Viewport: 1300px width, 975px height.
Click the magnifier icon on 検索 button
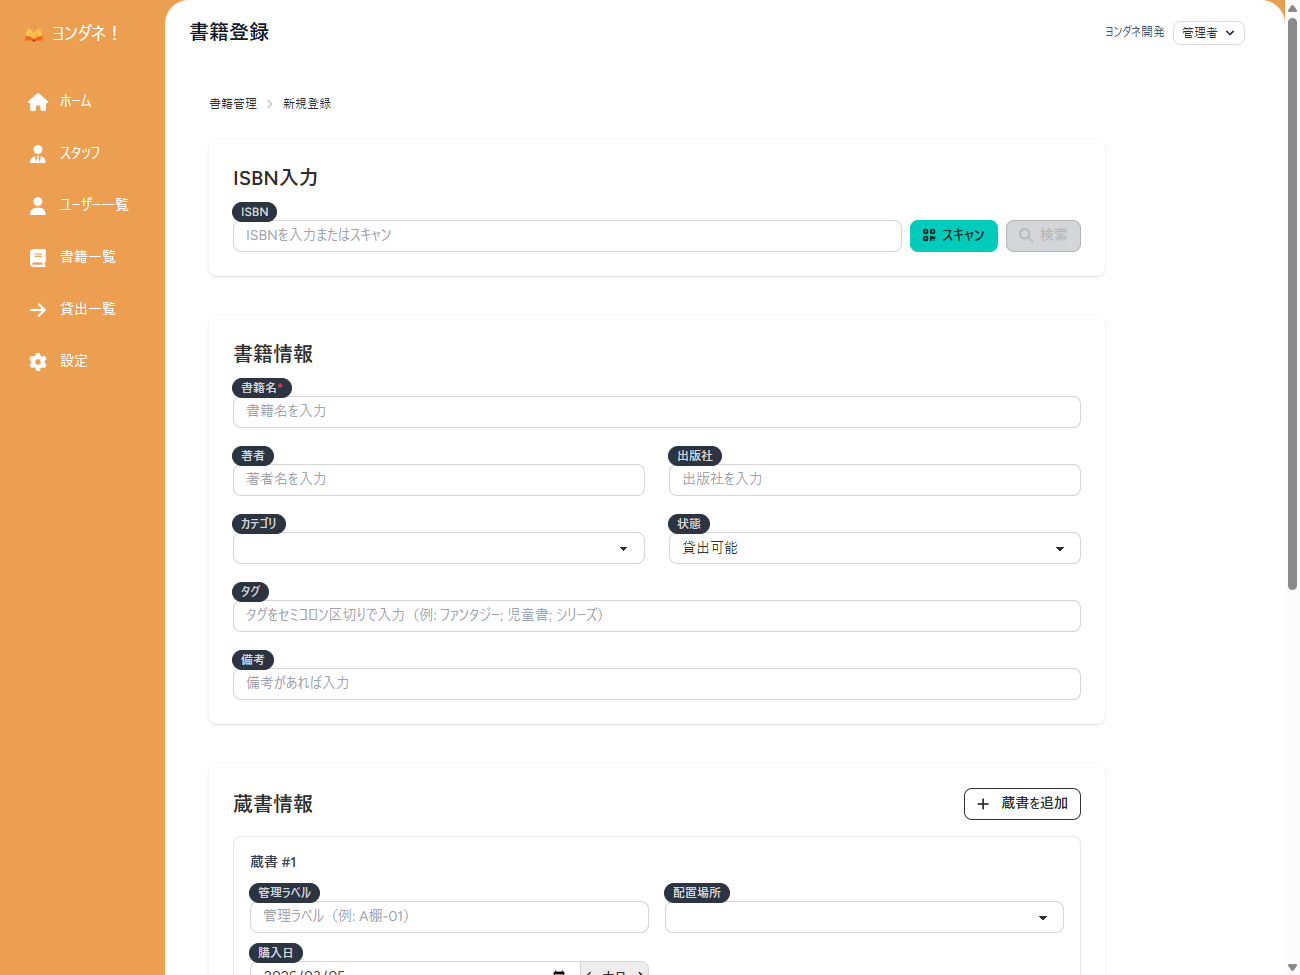[x=1026, y=235]
